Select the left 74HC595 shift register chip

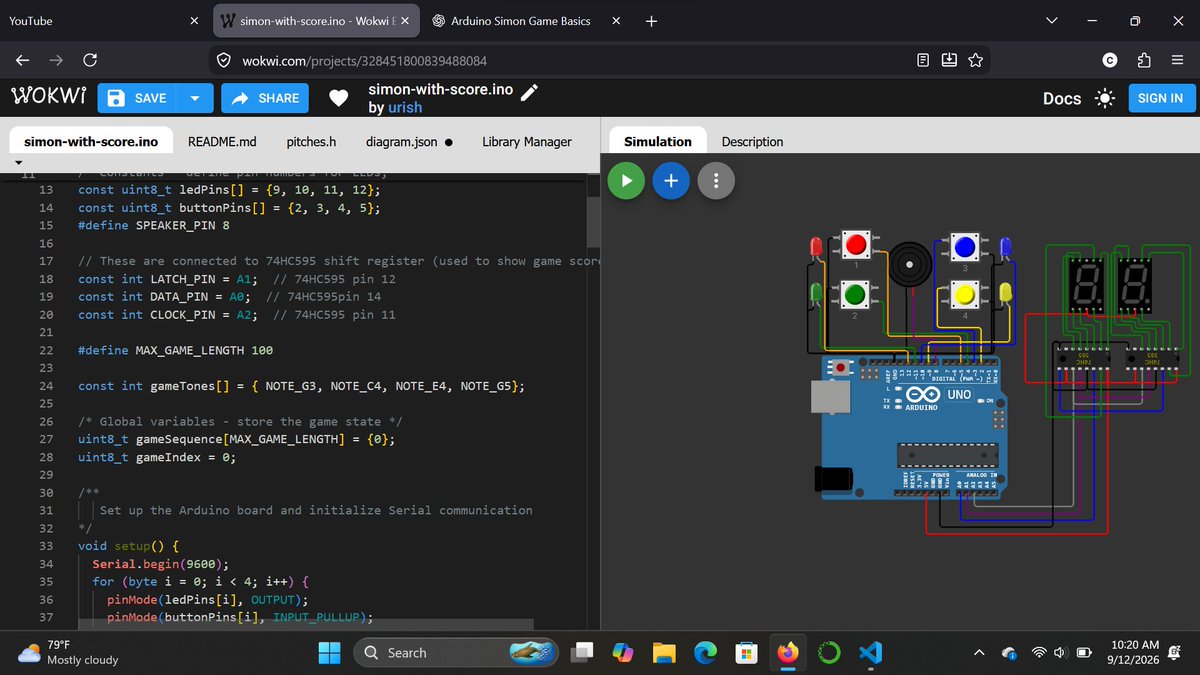(x=1084, y=357)
